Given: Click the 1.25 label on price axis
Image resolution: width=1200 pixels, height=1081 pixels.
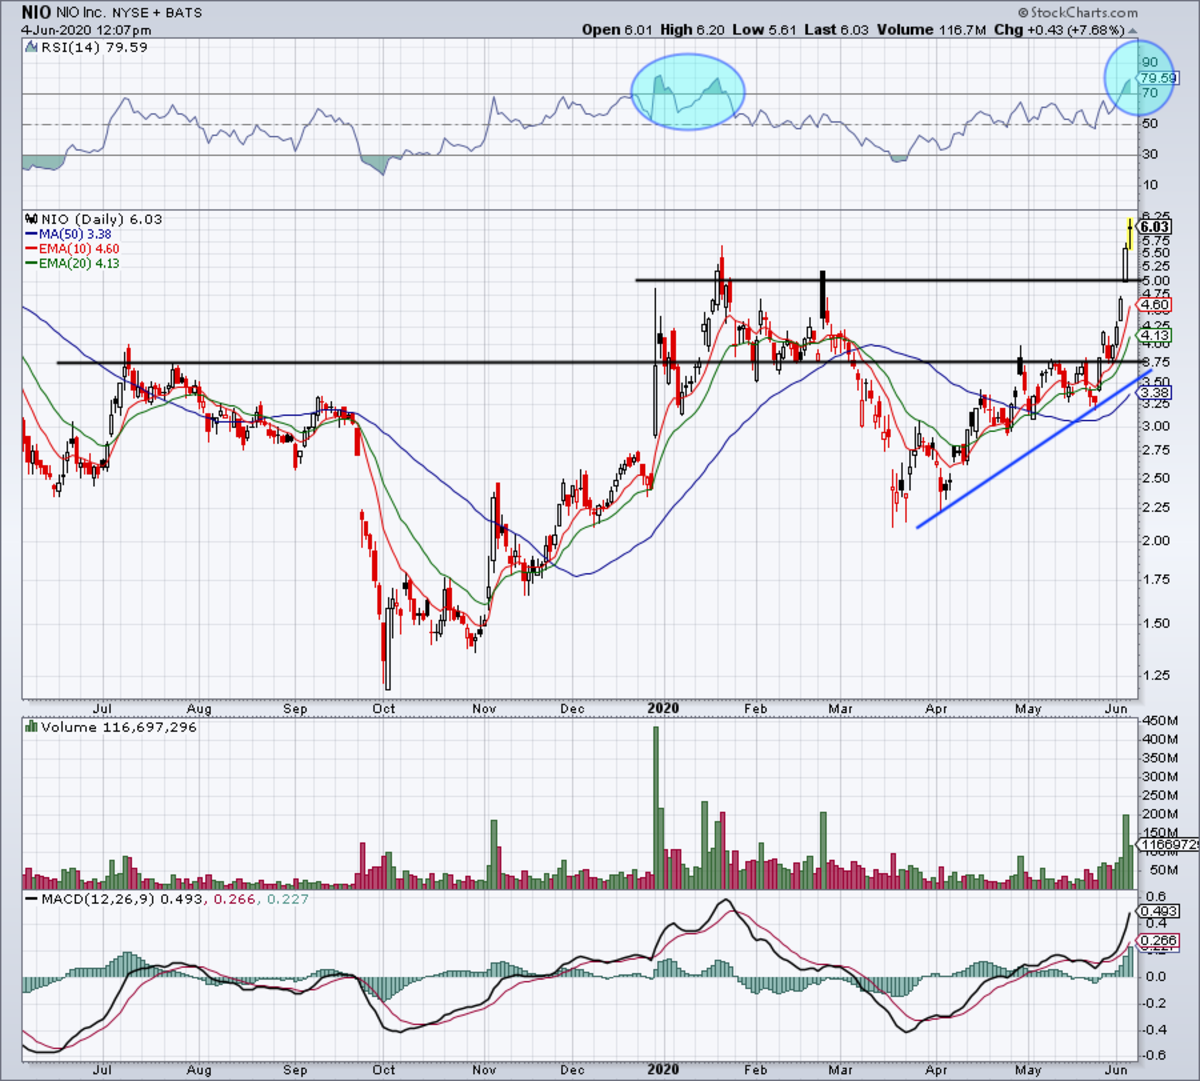Looking at the screenshot, I should tap(1156, 676).
